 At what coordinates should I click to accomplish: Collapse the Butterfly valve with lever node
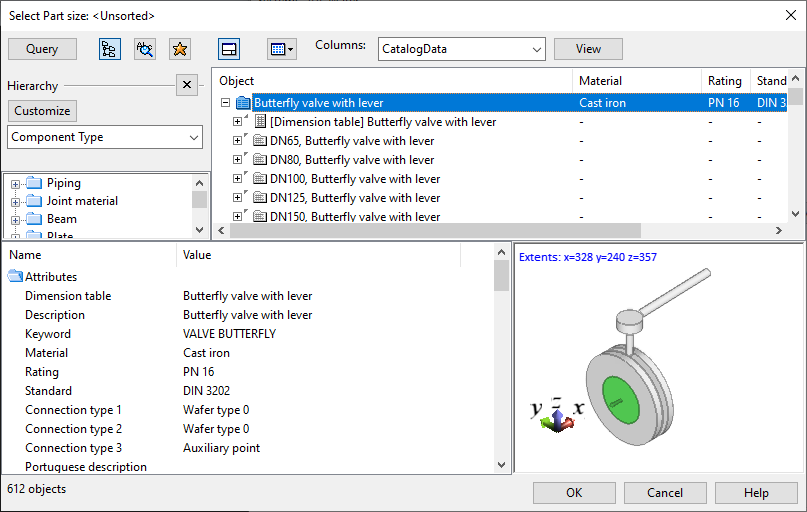(x=225, y=103)
